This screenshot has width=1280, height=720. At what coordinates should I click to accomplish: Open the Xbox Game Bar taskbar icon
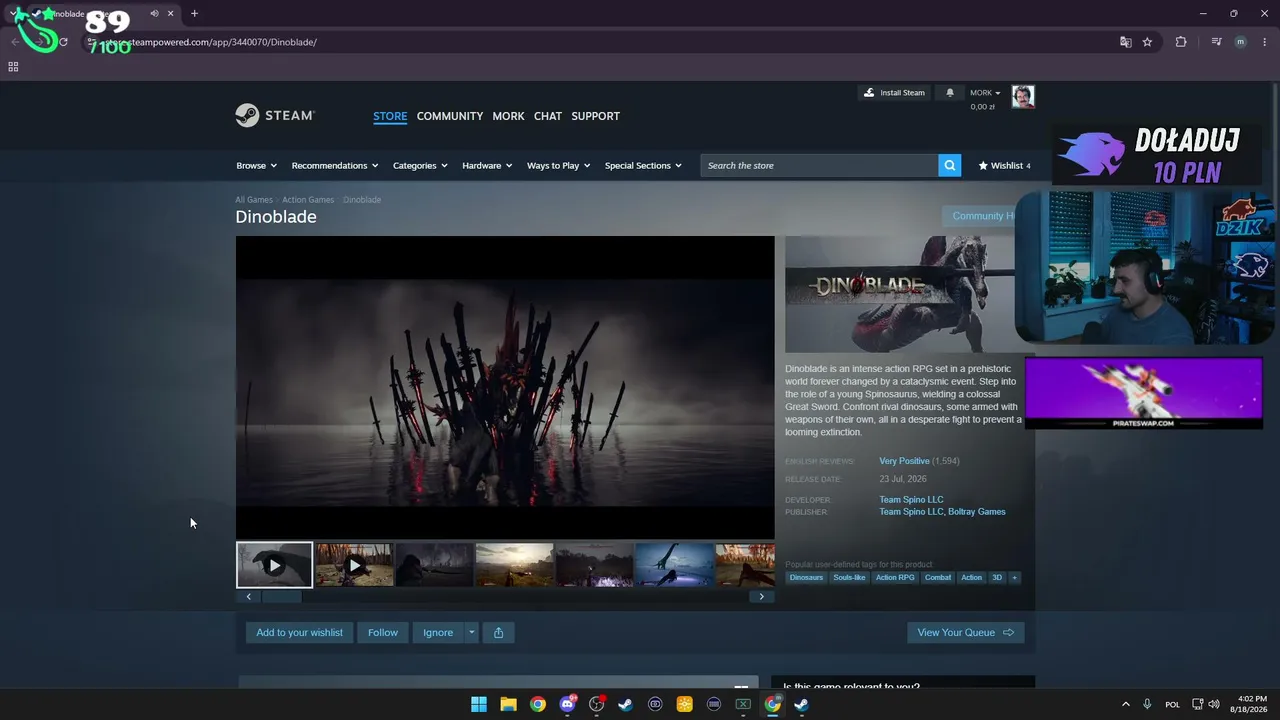click(x=743, y=704)
